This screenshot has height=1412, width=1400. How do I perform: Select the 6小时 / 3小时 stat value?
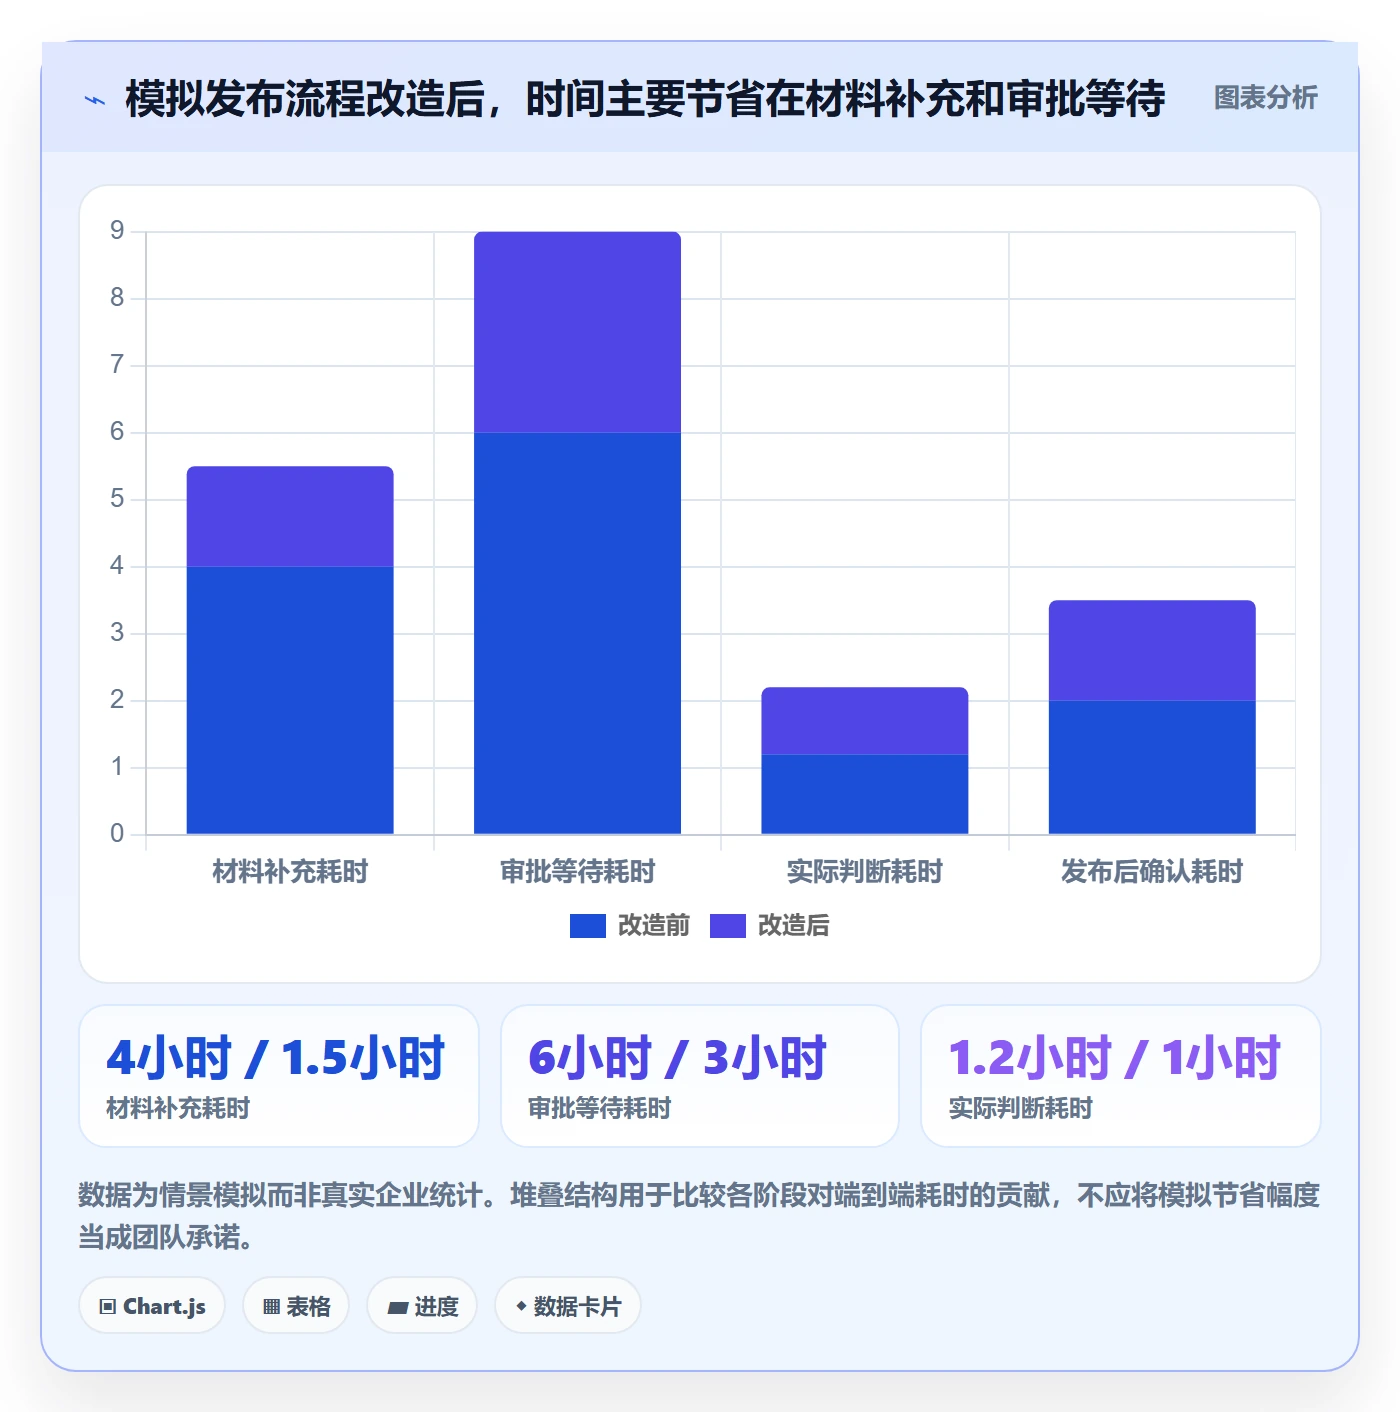(677, 1058)
